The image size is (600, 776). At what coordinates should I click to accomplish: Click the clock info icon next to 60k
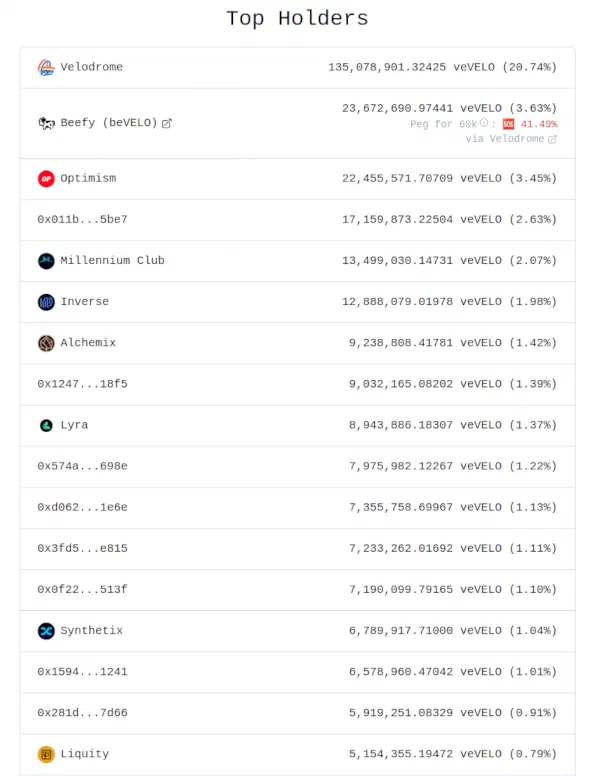coord(484,123)
